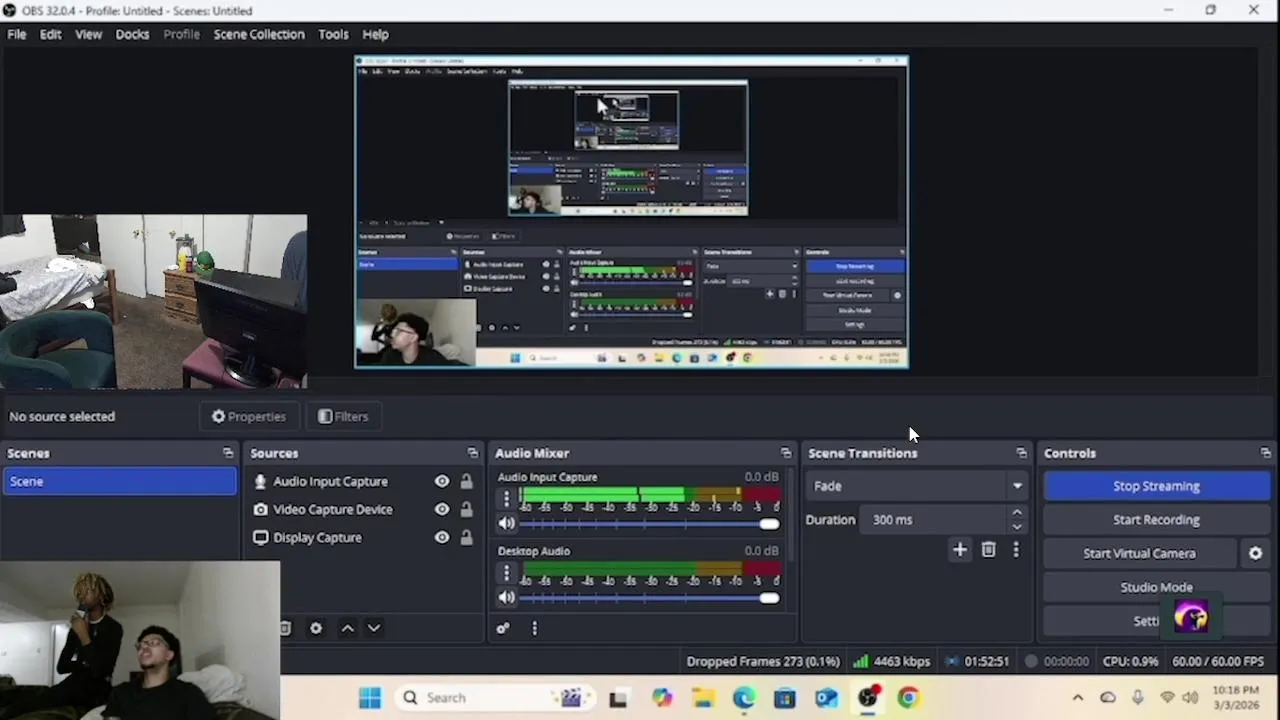1280x720 pixels.
Task: Click the Filters button
Action: (343, 416)
